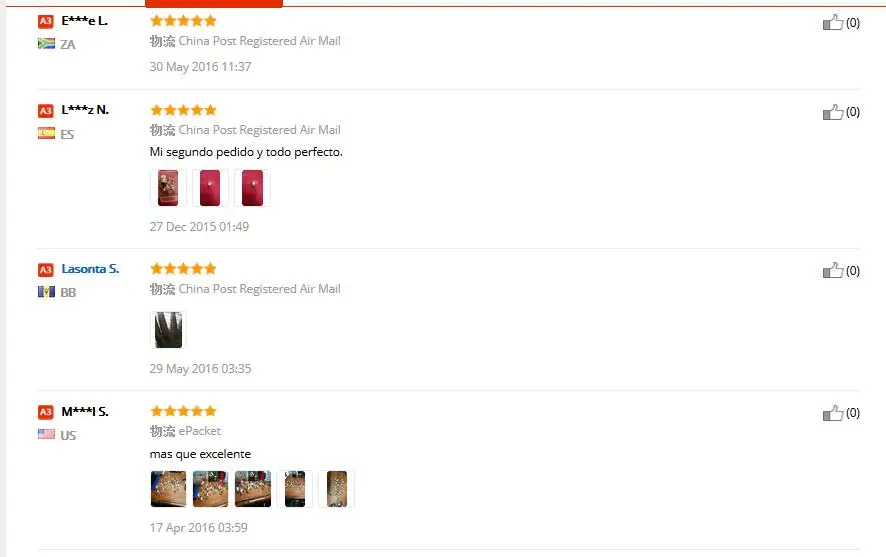886x557 pixels.
Task: View second red case thumbnail
Action: click(210, 188)
